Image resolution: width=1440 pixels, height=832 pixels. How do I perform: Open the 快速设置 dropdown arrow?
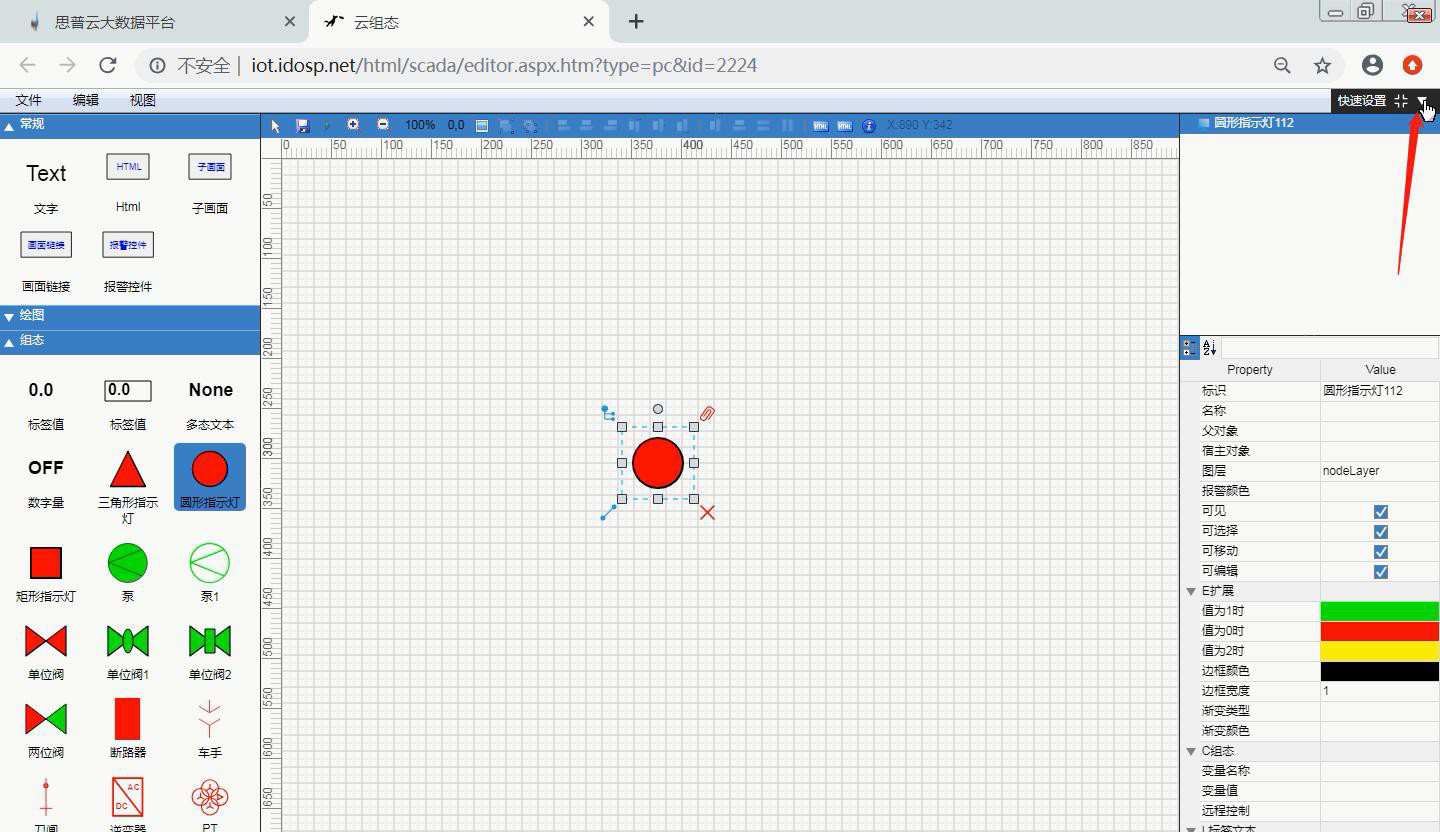click(x=1422, y=101)
